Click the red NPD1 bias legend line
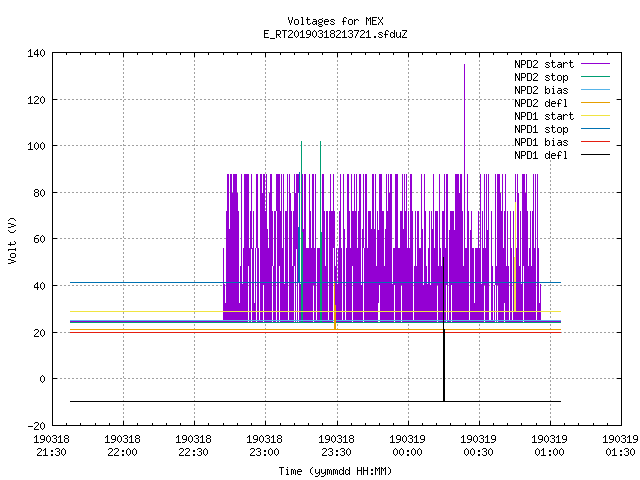640x480 pixels. pyautogui.click(x=595, y=142)
